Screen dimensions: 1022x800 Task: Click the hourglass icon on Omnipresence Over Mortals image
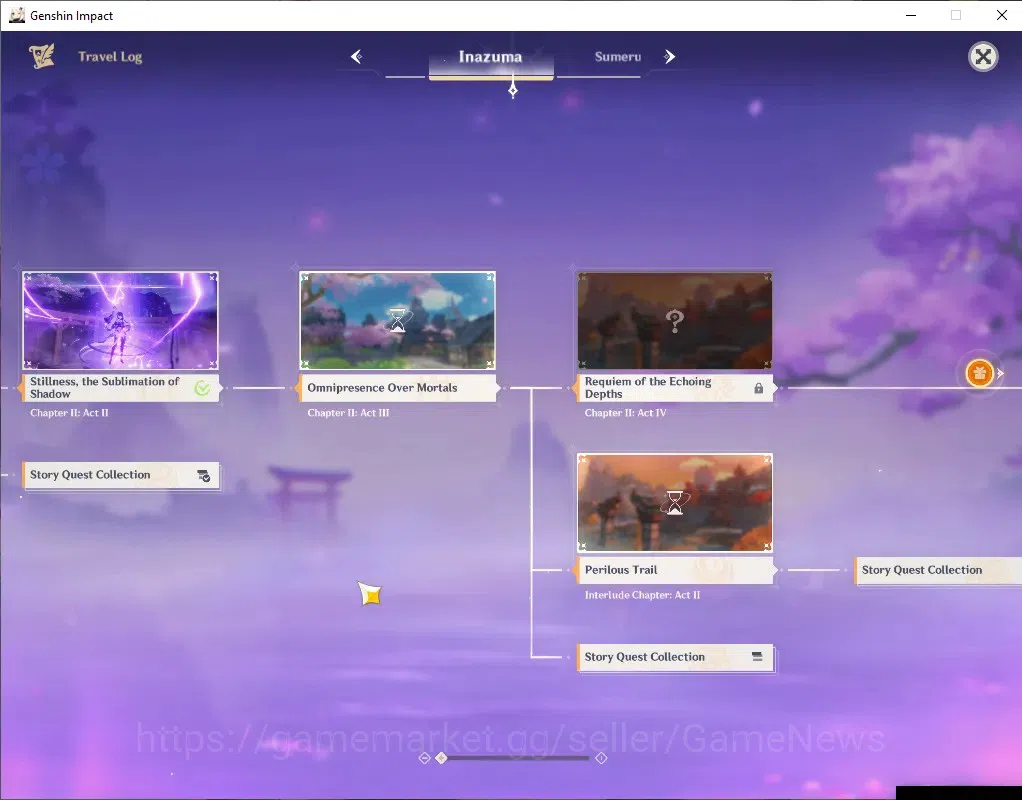click(x=398, y=320)
